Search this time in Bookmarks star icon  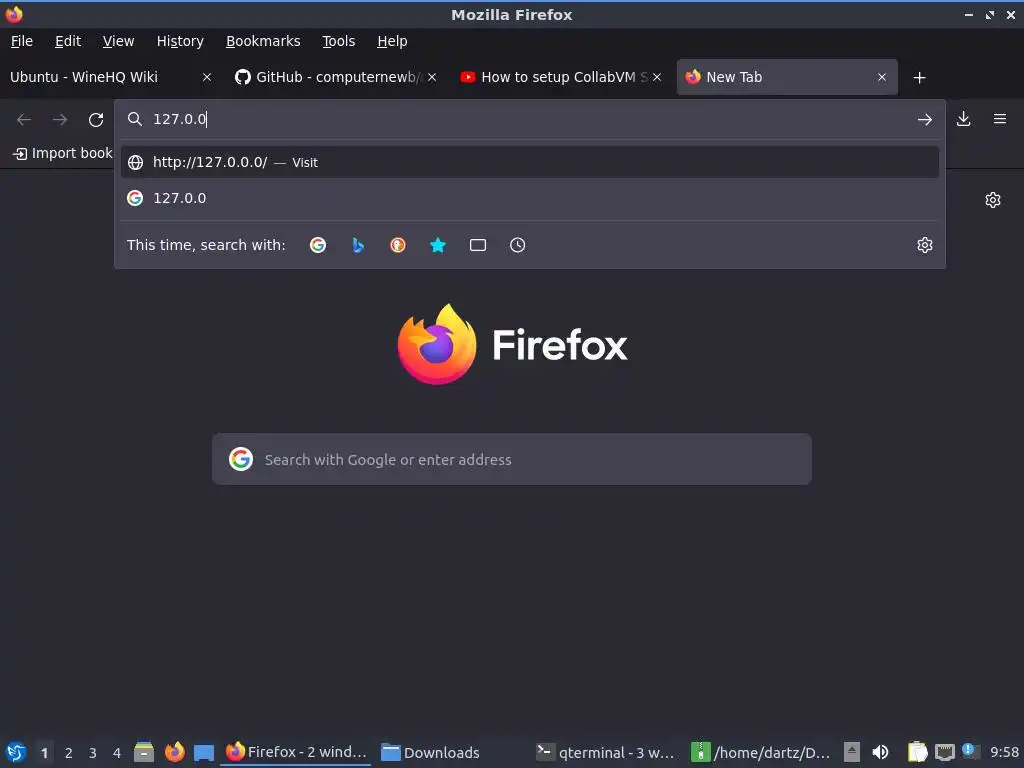(x=438, y=245)
